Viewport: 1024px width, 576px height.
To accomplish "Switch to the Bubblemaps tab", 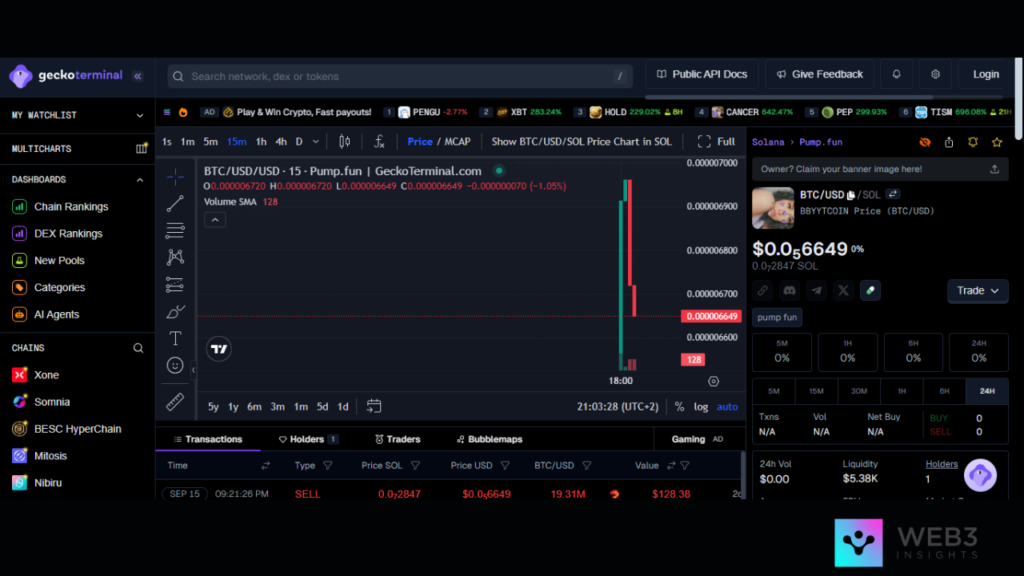I will 489,440.
